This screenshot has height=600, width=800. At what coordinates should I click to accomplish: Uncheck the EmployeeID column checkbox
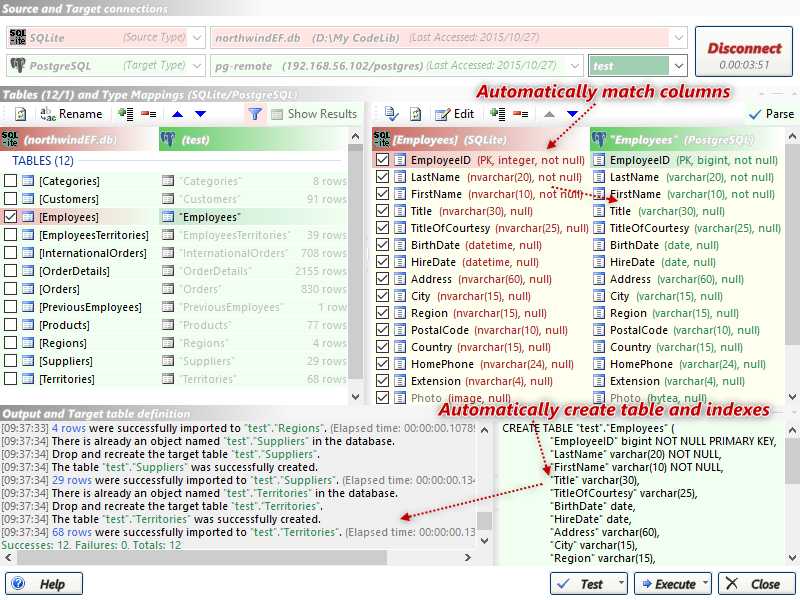tap(382, 160)
